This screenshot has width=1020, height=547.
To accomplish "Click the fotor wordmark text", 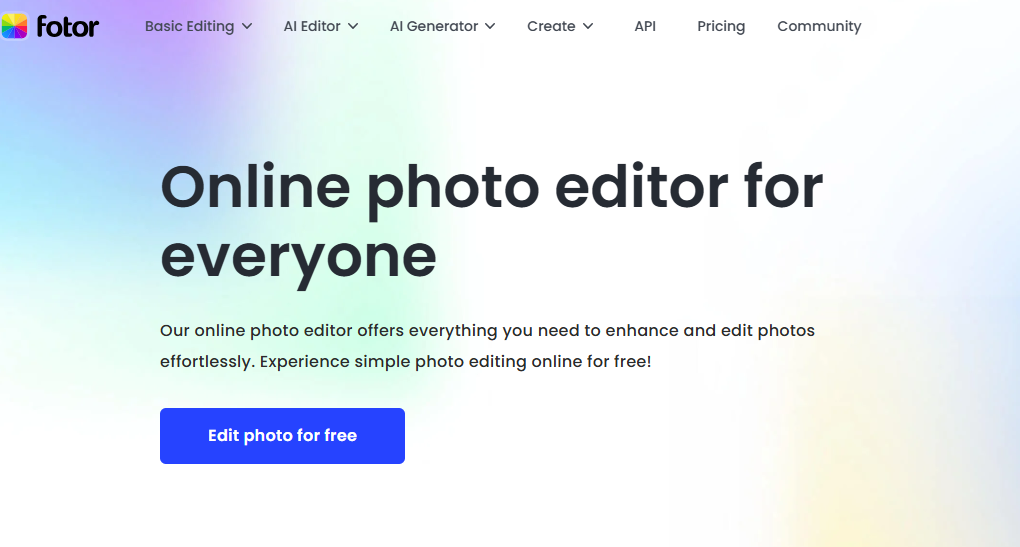I will coord(68,27).
